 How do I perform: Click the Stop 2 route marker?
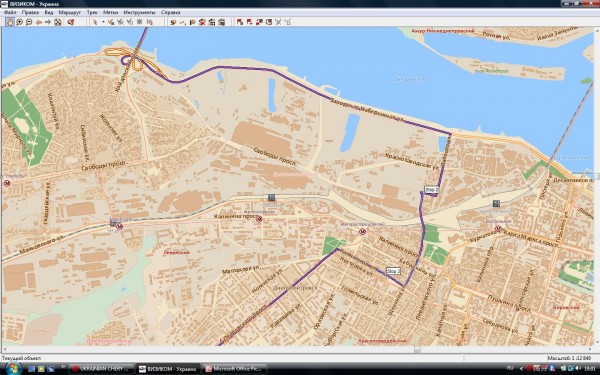431,190
